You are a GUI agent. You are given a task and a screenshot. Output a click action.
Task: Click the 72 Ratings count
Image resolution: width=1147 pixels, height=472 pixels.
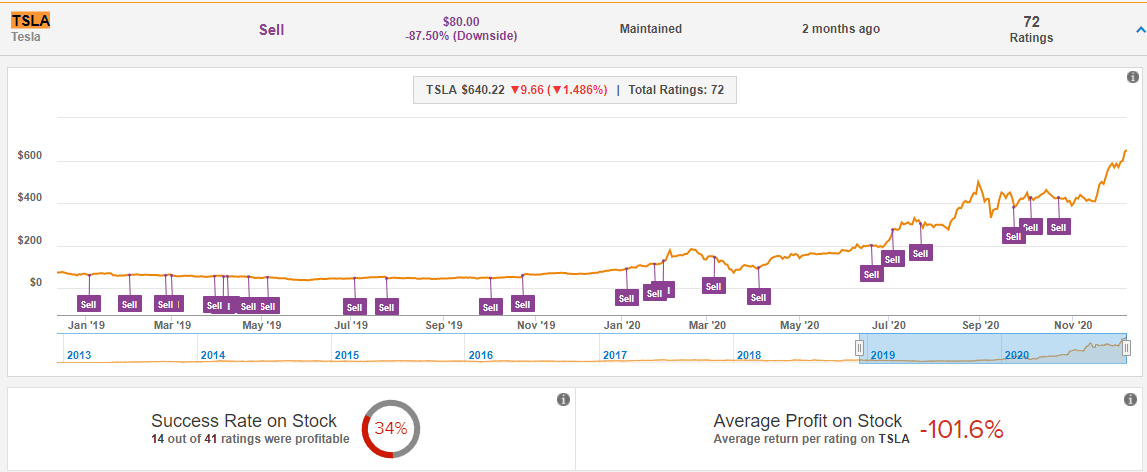[1031, 29]
